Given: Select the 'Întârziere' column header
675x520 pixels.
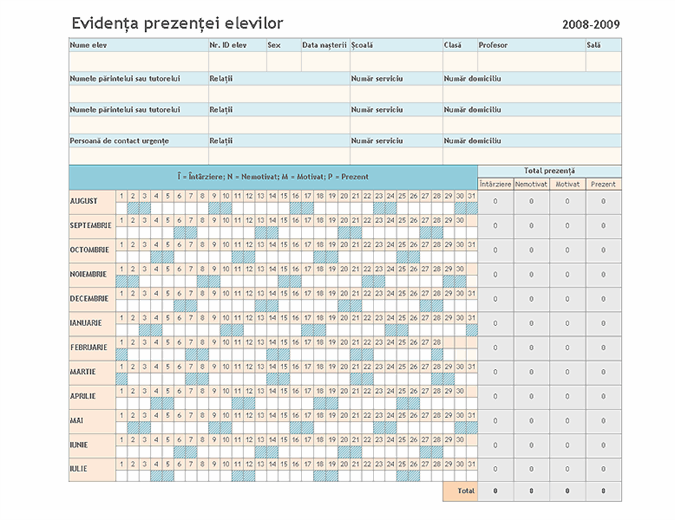Looking at the screenshot, I should [495, 184].
